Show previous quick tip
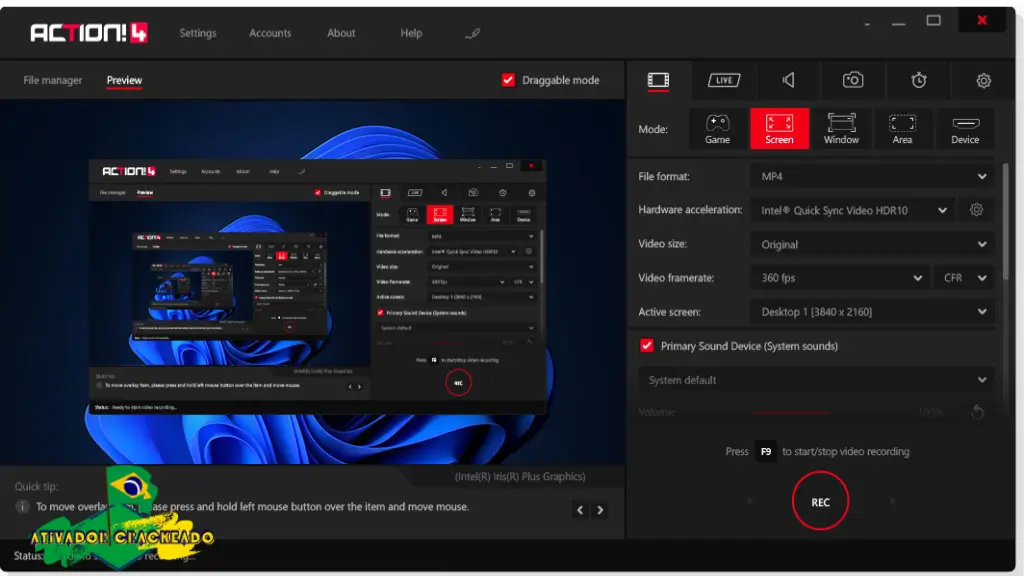Image resolution: width=1024 pixels, height=576 pixels. 580,510
